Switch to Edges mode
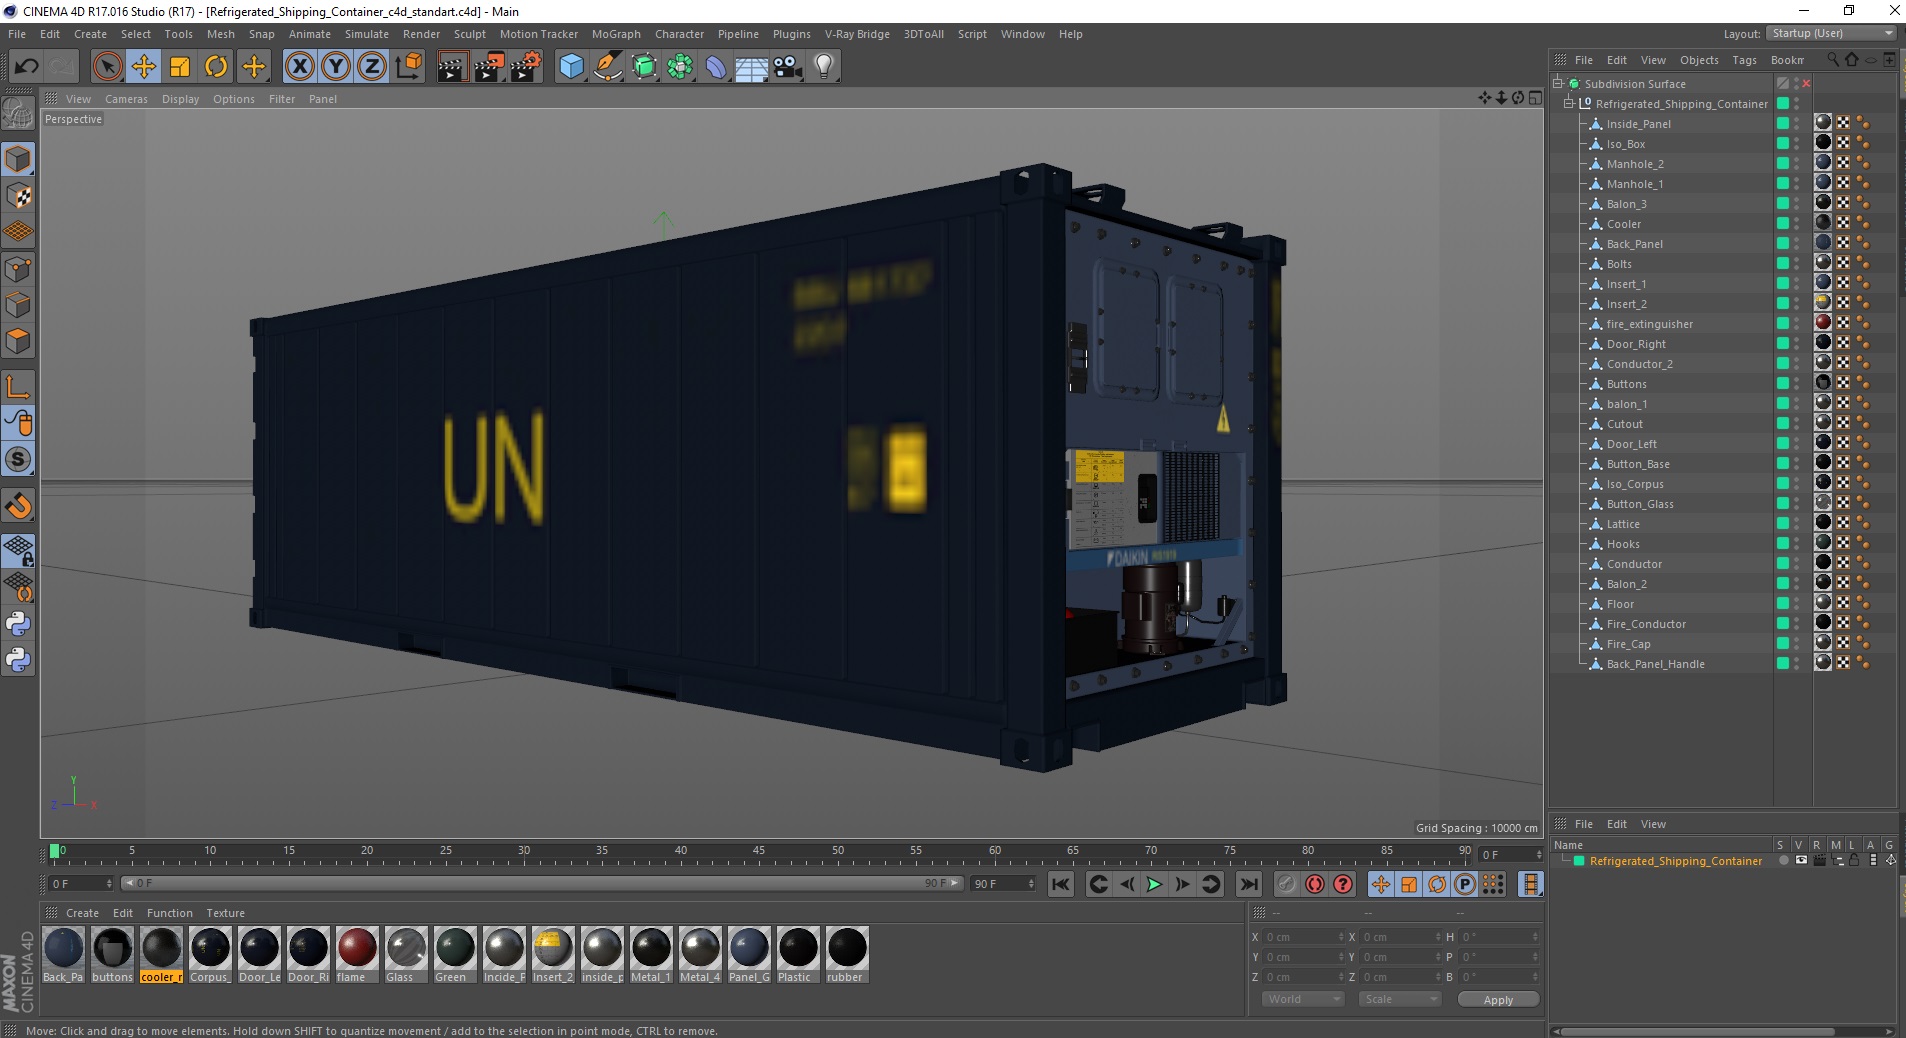 click(x=18, y=305)
